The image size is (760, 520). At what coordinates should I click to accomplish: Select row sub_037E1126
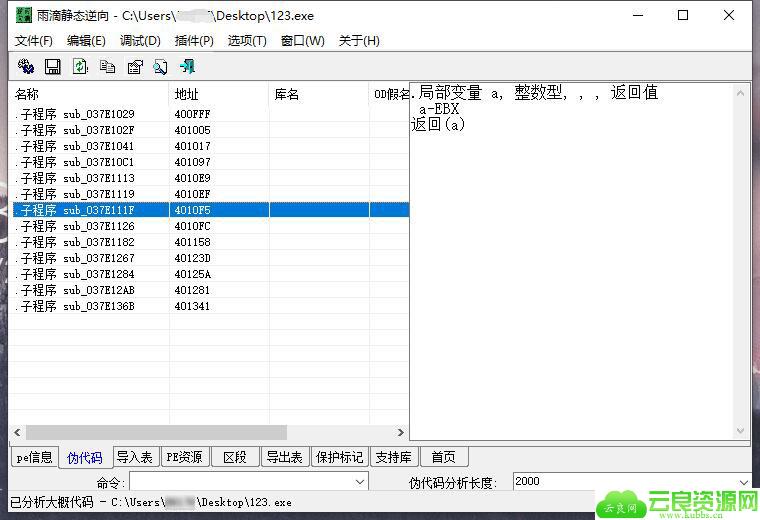[209, 226]
